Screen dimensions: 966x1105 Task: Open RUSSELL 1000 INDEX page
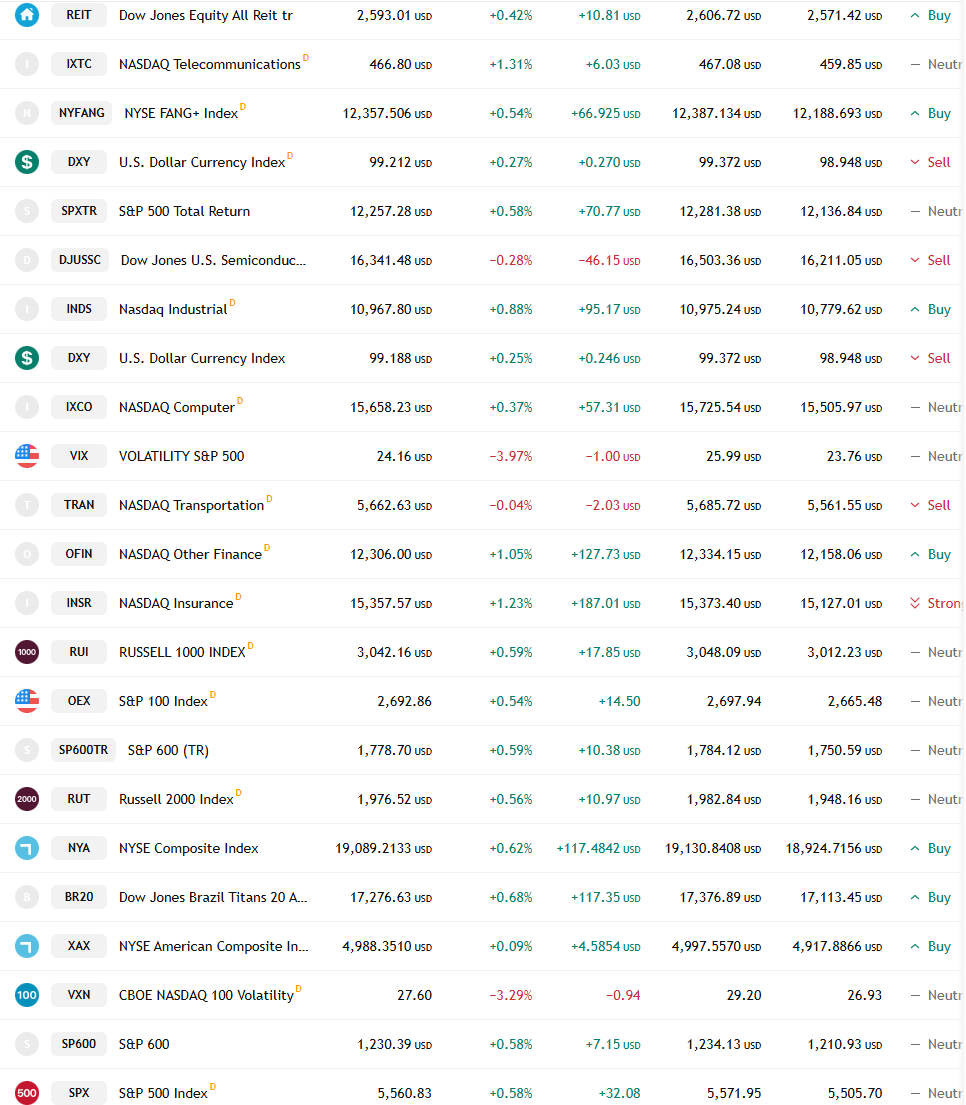click(x=182, y=653)
